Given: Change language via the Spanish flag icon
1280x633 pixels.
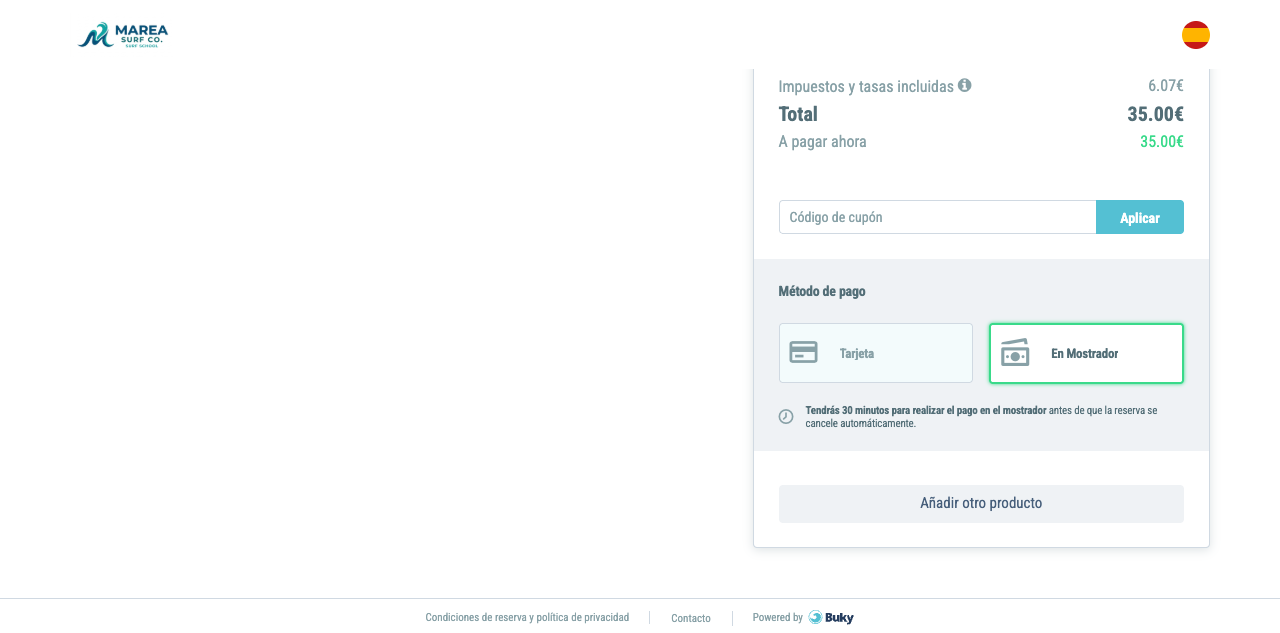Looking at the screenshot, I should coord(1196,35).
